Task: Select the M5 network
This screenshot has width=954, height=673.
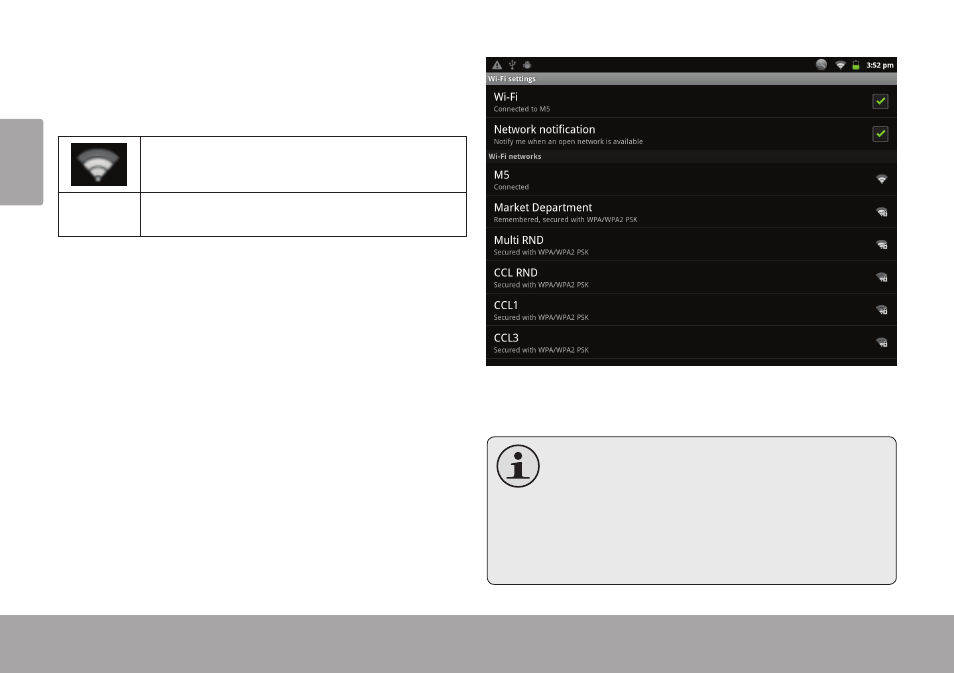Action: (691, 180)
